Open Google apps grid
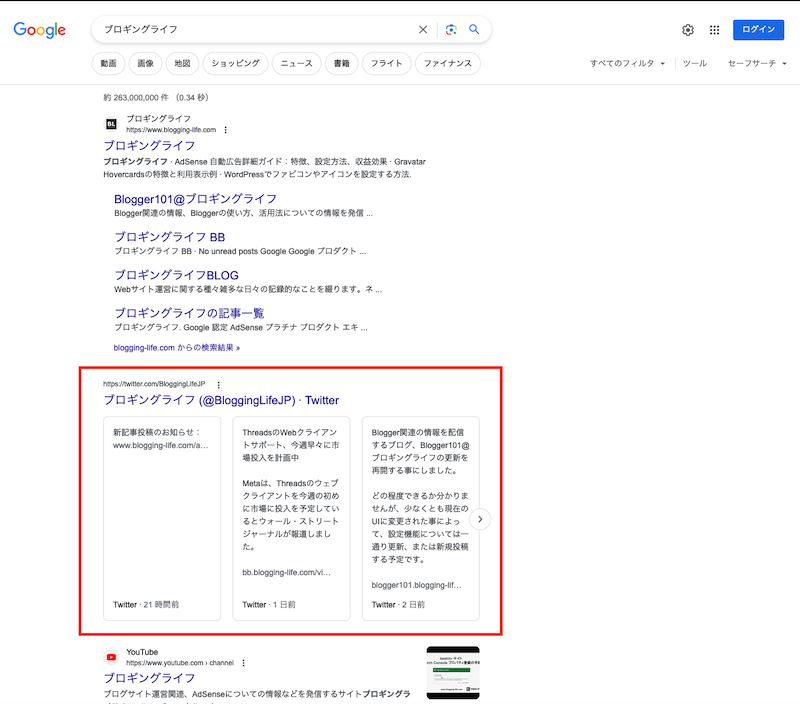The height and width of the screenshot is (704, 800). pos(714,30)
